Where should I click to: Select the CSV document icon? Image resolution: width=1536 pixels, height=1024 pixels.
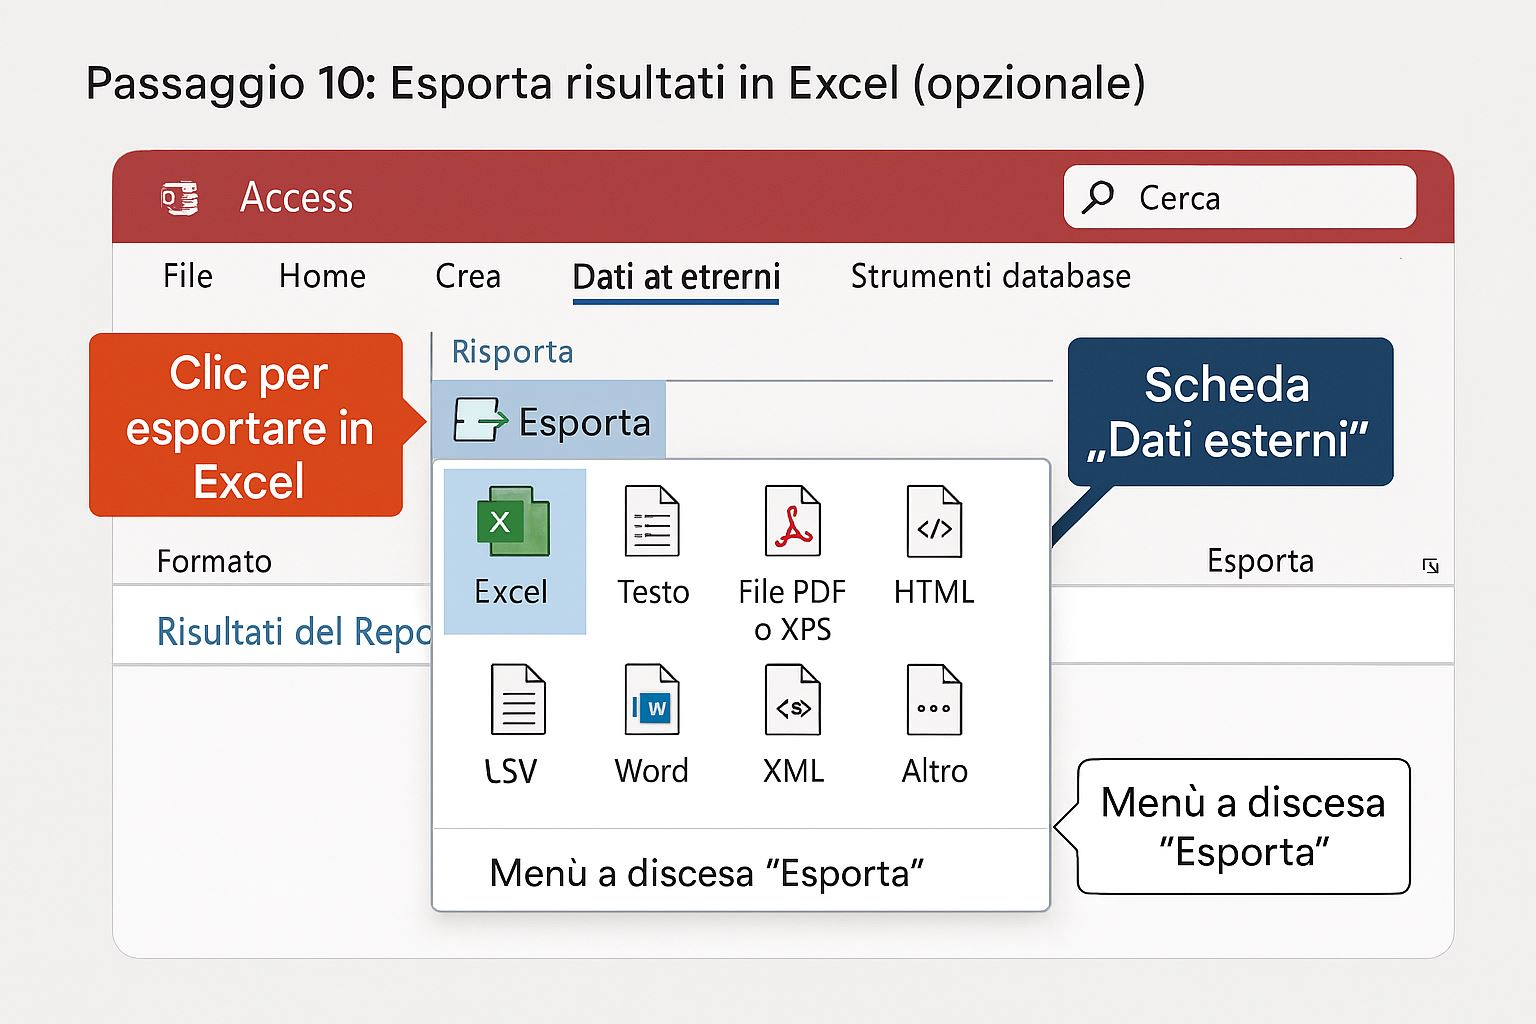[518, 700]
